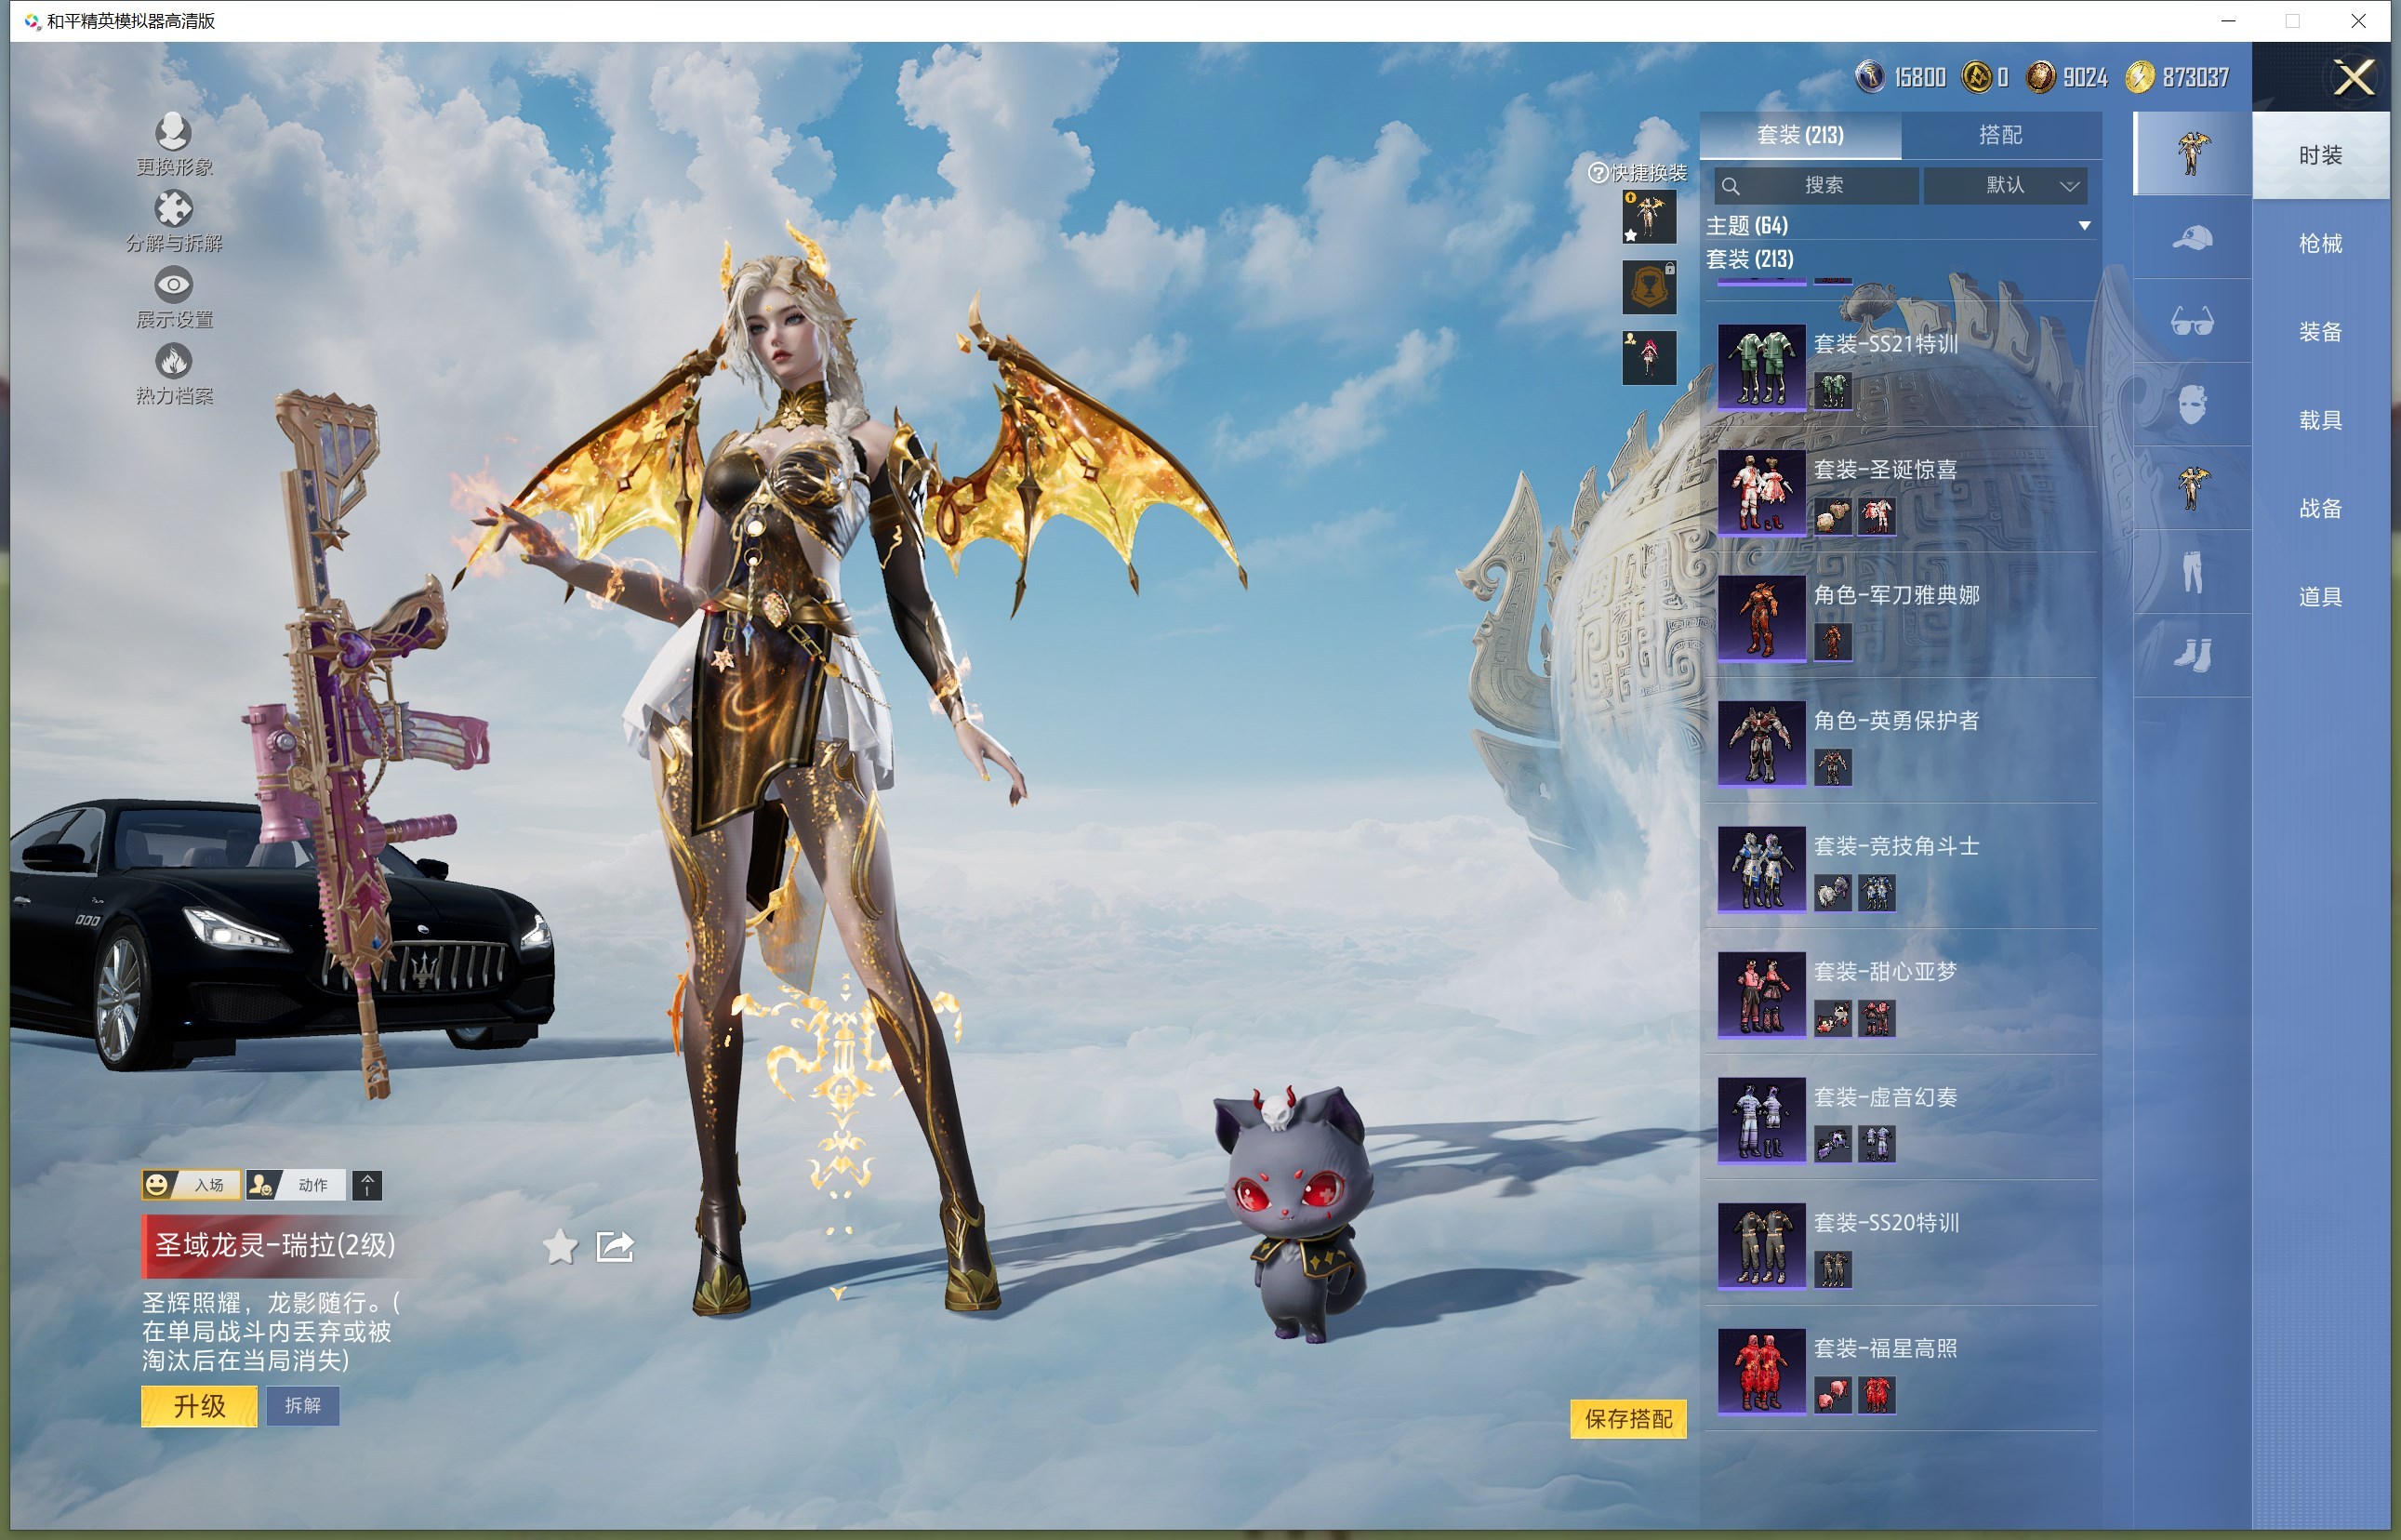Select the shoes category icon
This screenshot has width=2401, height=1540.
[2192, 655]
